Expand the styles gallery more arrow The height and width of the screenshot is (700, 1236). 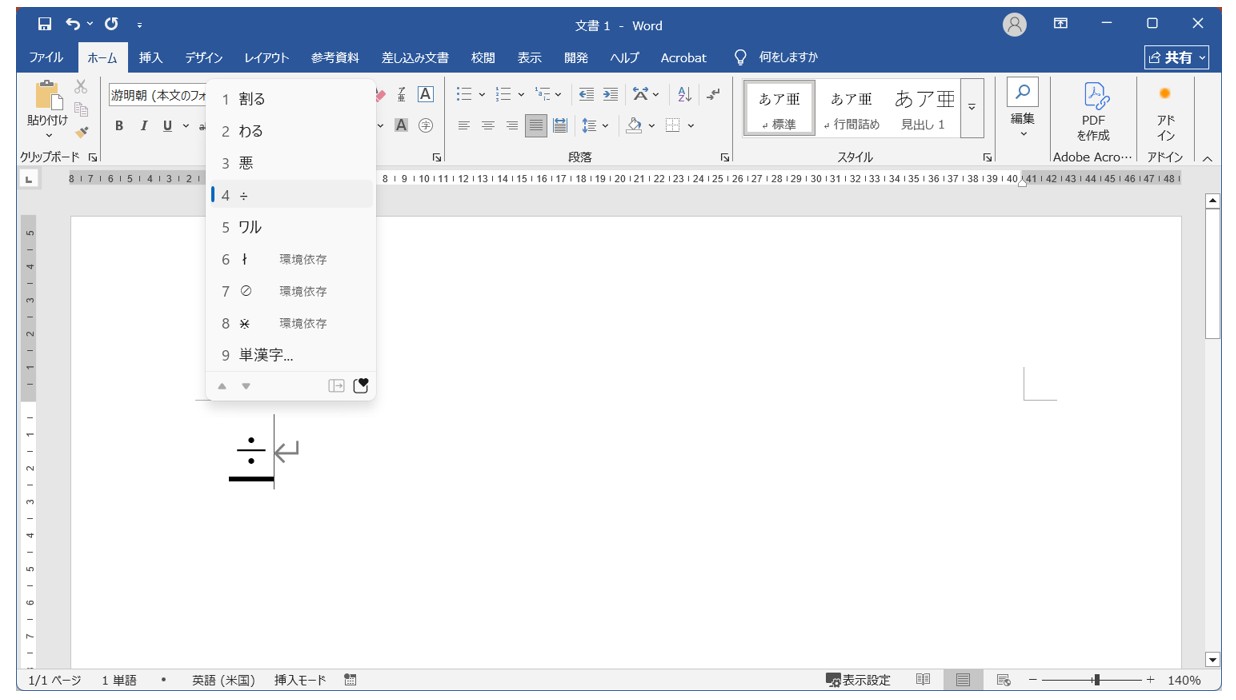coord(972,108)
